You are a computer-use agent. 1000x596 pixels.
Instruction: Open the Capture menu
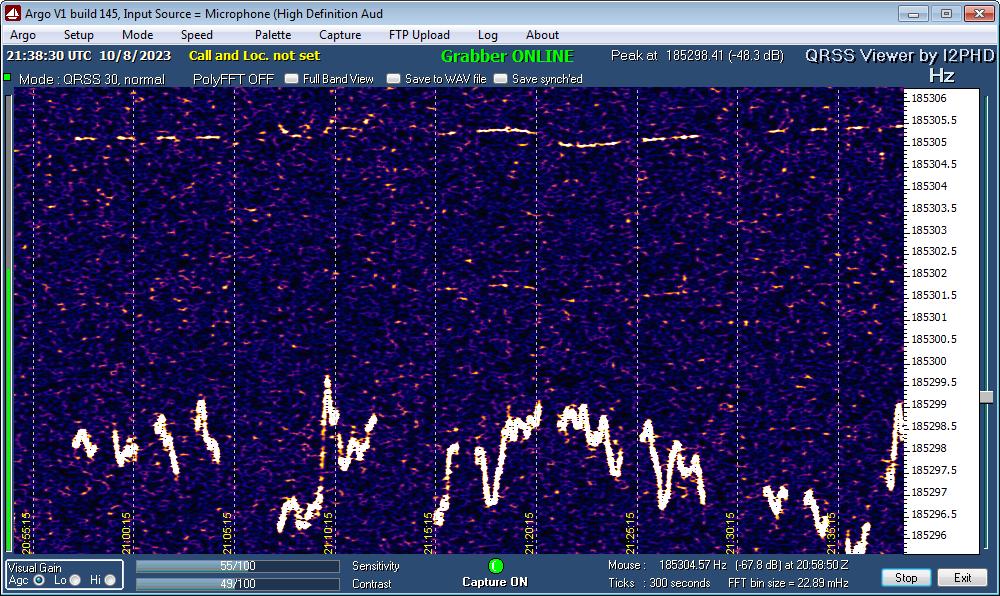pyautogui.click(x=340, y=35)
